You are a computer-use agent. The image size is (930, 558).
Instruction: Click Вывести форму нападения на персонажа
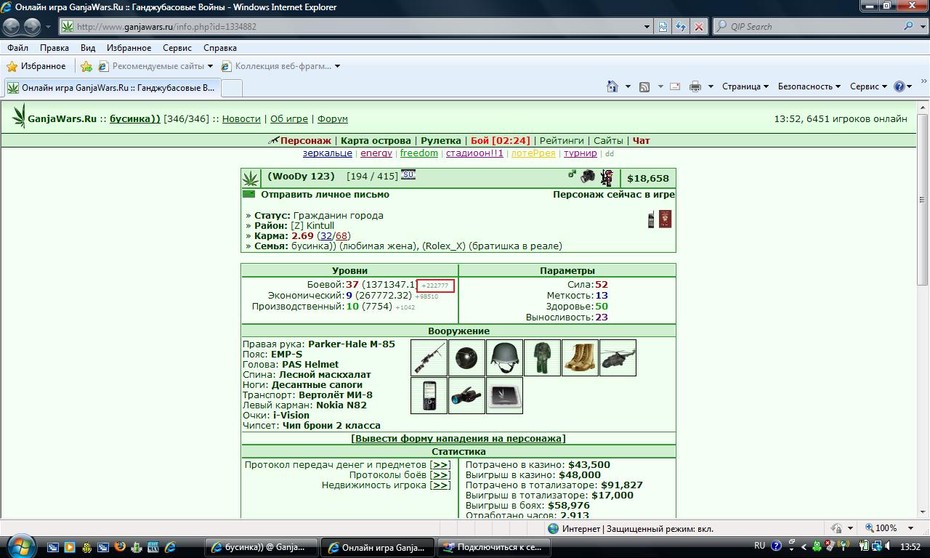(x=458, y=439)
